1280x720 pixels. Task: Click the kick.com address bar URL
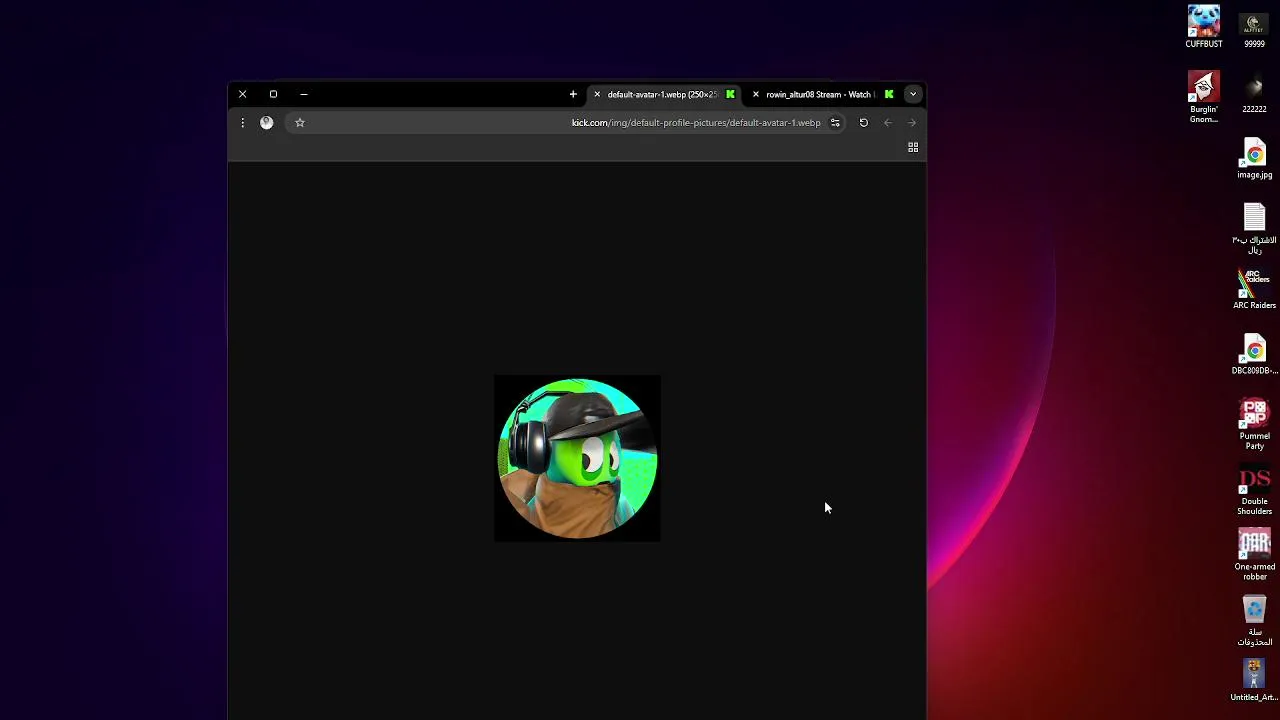pos(696,122)
